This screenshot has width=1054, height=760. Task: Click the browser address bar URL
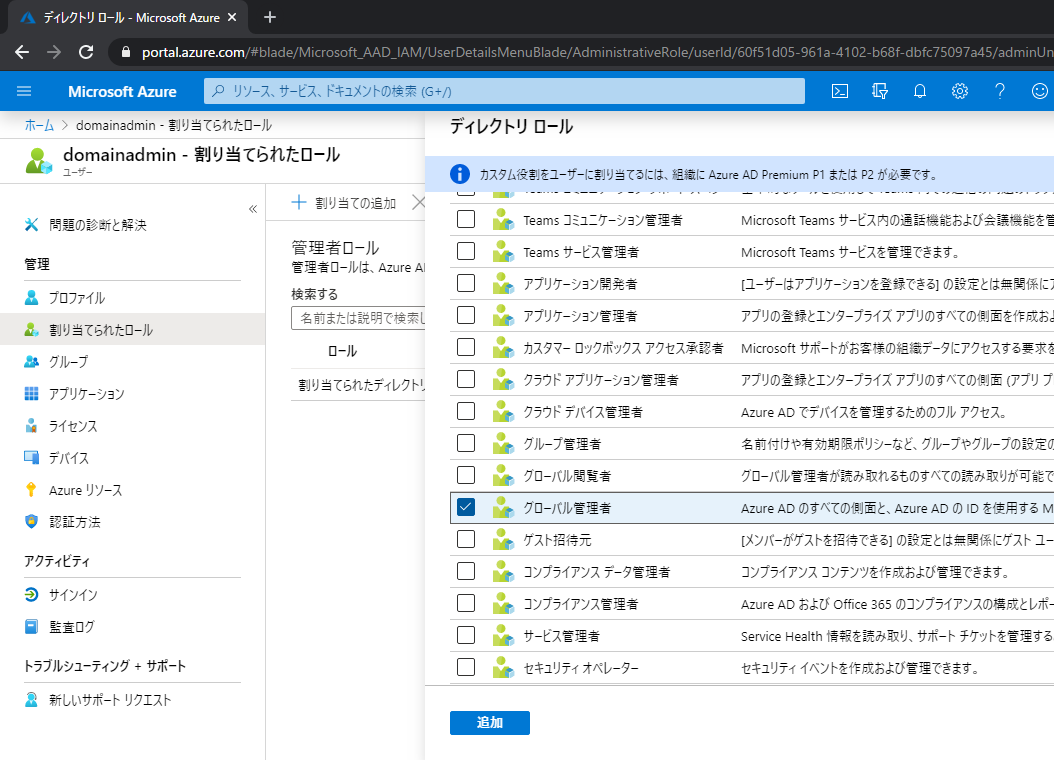tap(597, 52)
